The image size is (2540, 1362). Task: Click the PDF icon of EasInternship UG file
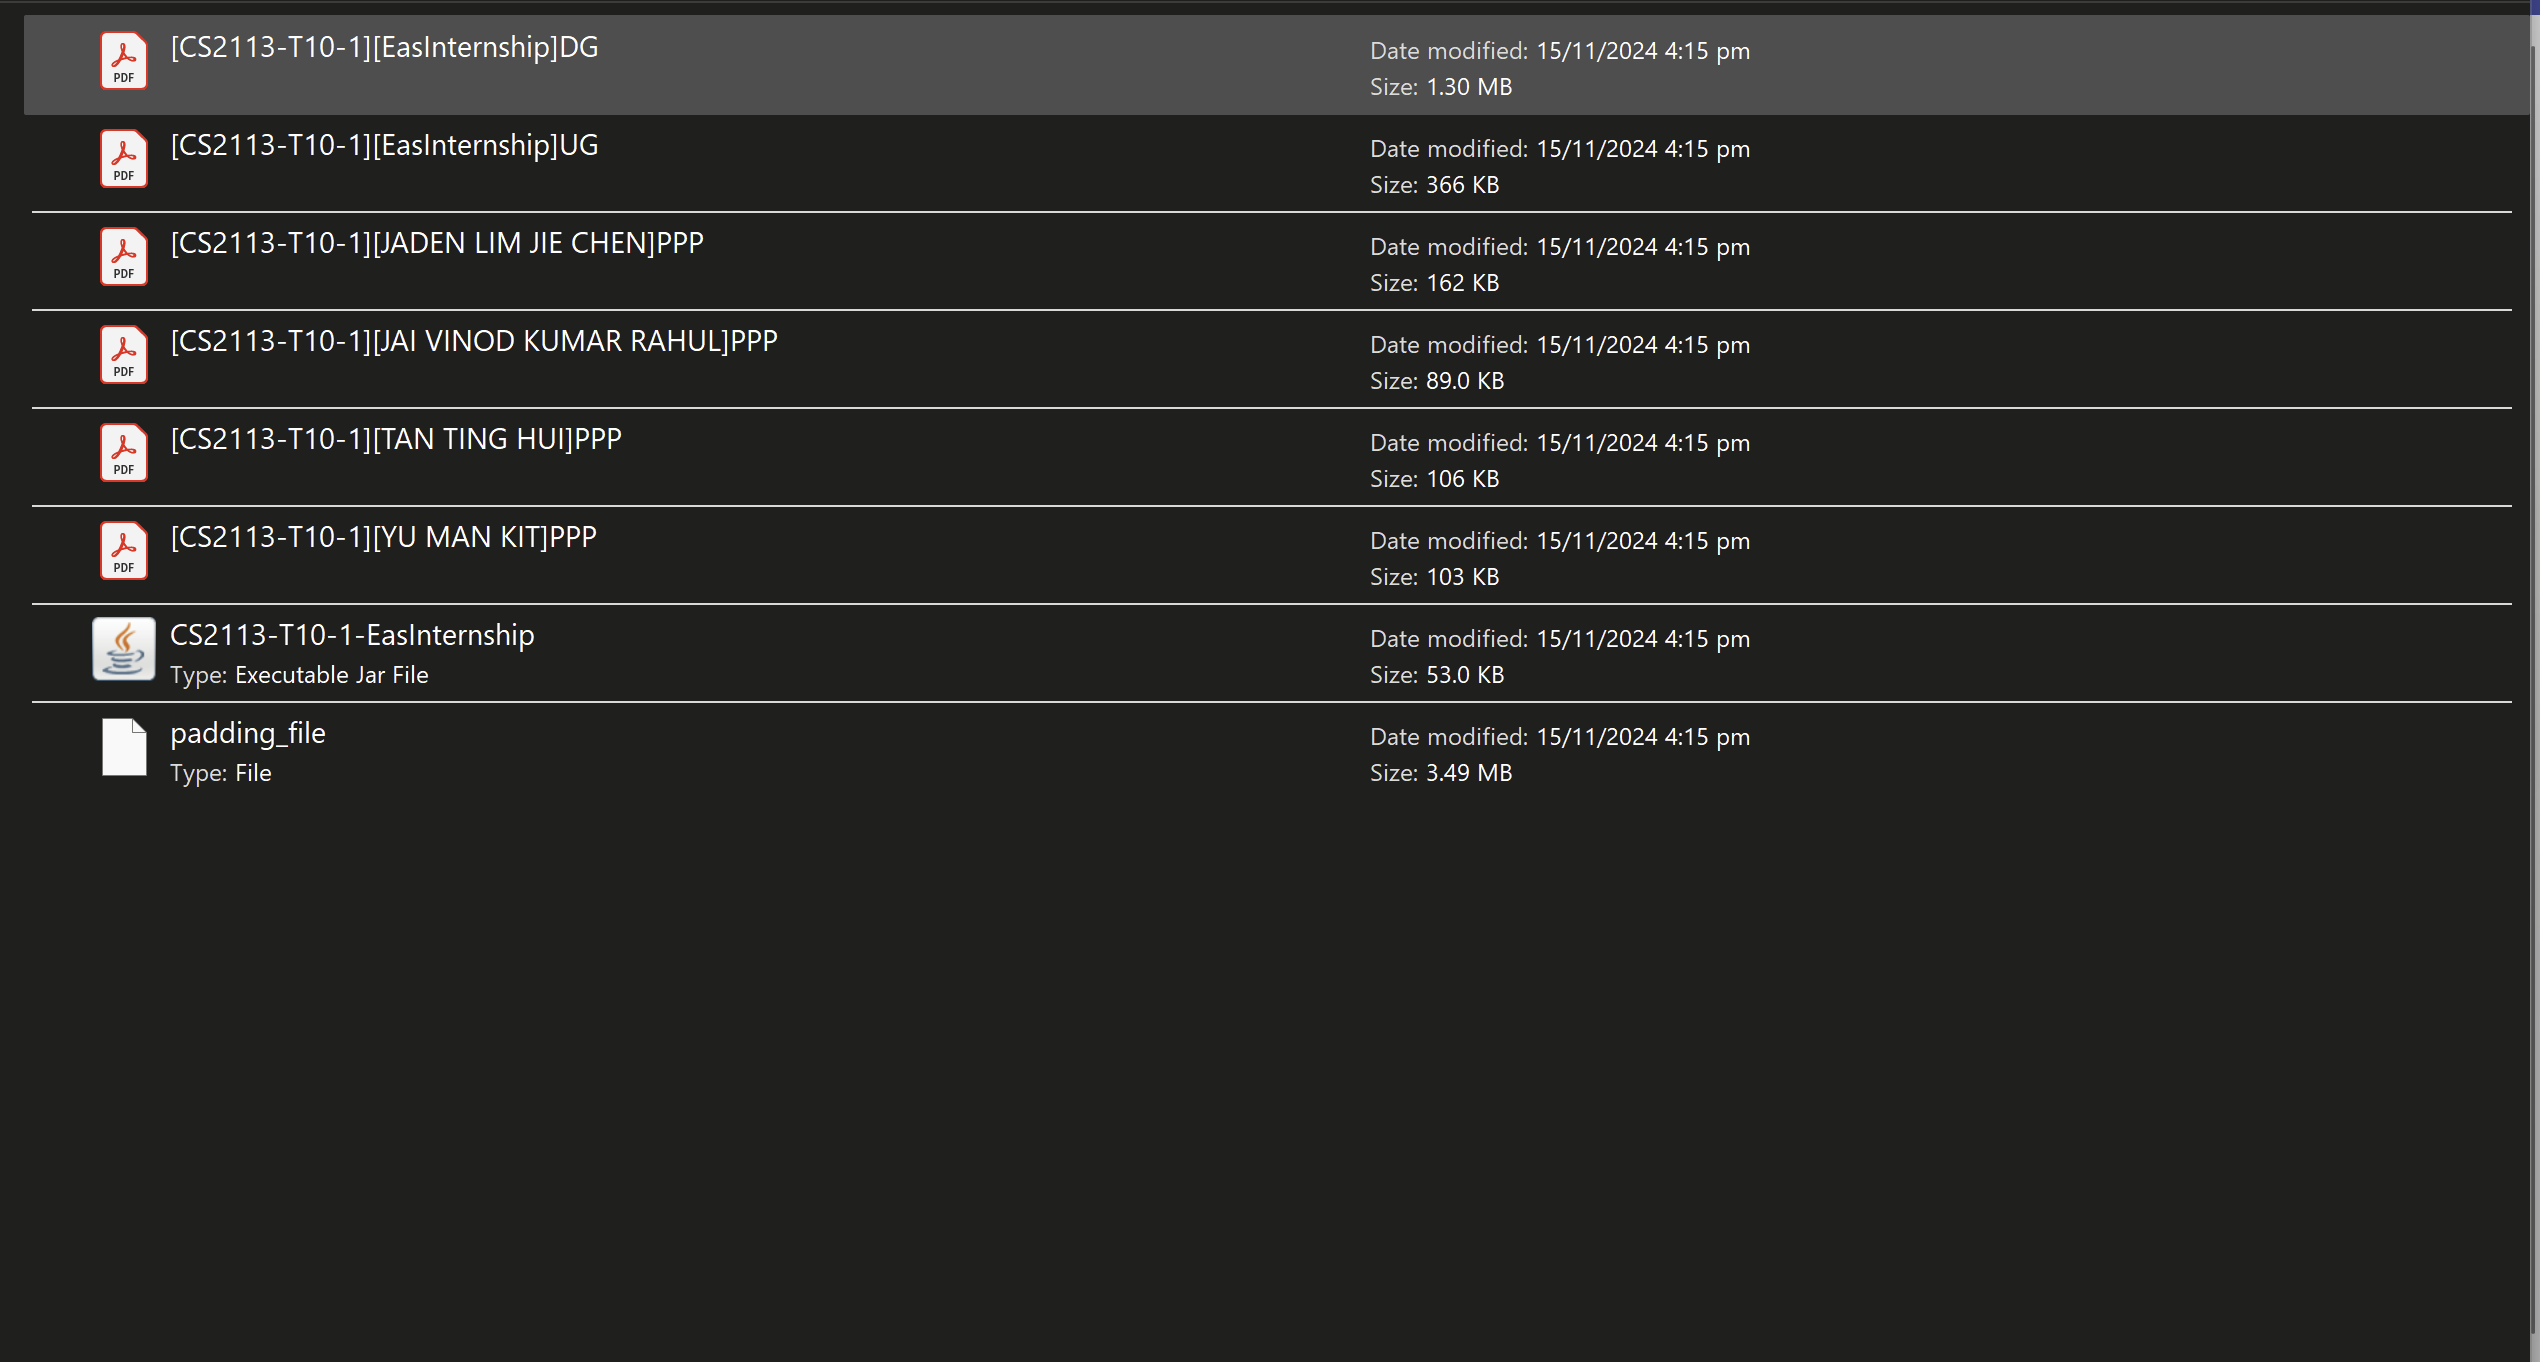(123, 159)
